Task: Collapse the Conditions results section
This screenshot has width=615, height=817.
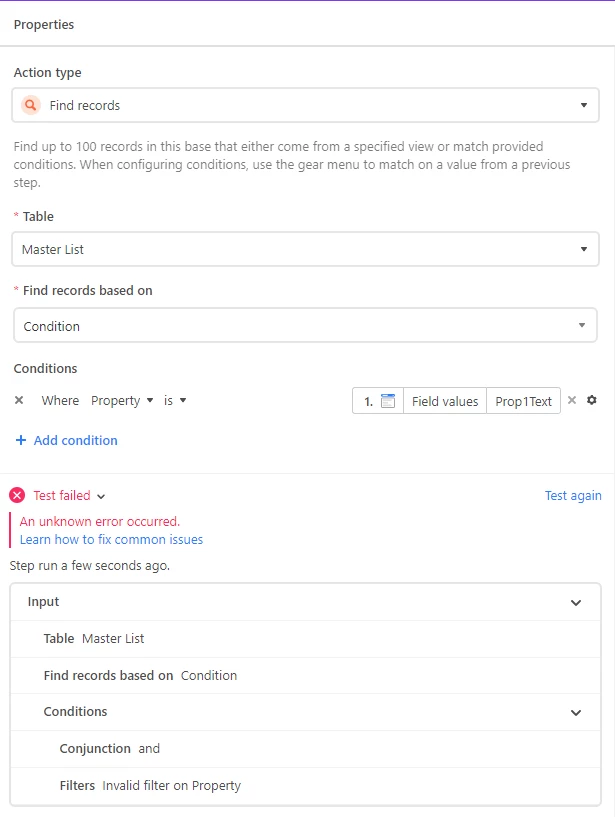Action: pyautogui.click(x=576, y=712)
